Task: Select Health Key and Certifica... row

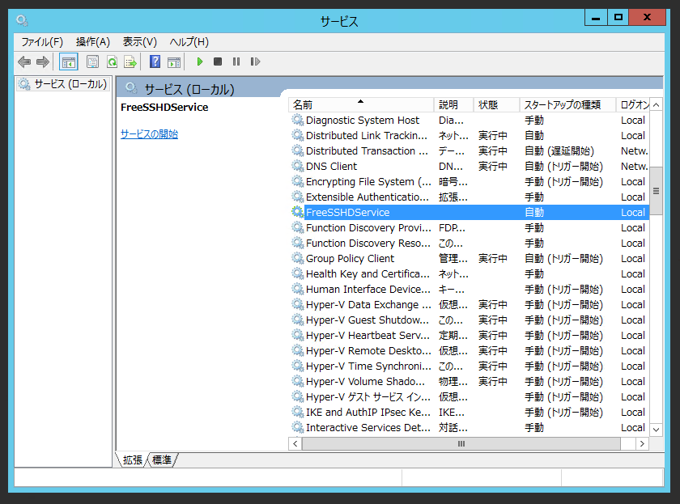Action: coord(469,274)
